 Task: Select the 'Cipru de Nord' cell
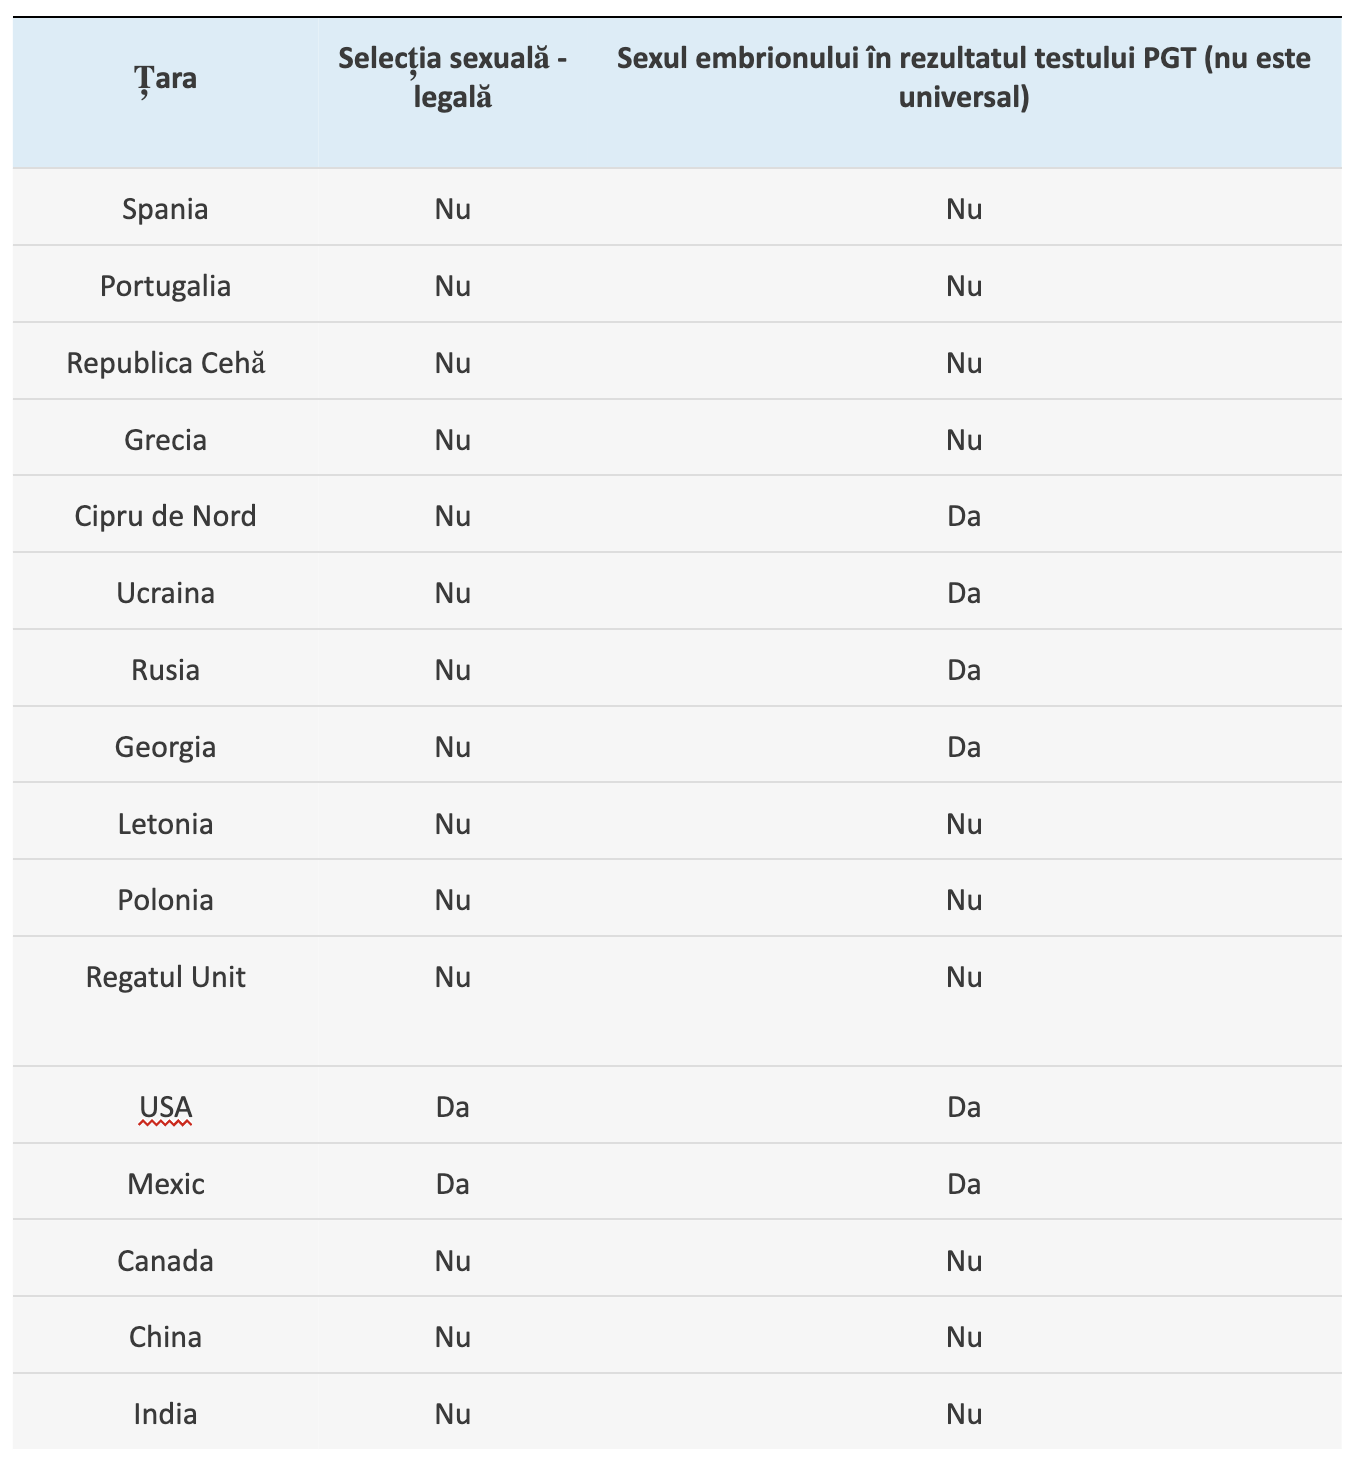click(x=166, y=516)
